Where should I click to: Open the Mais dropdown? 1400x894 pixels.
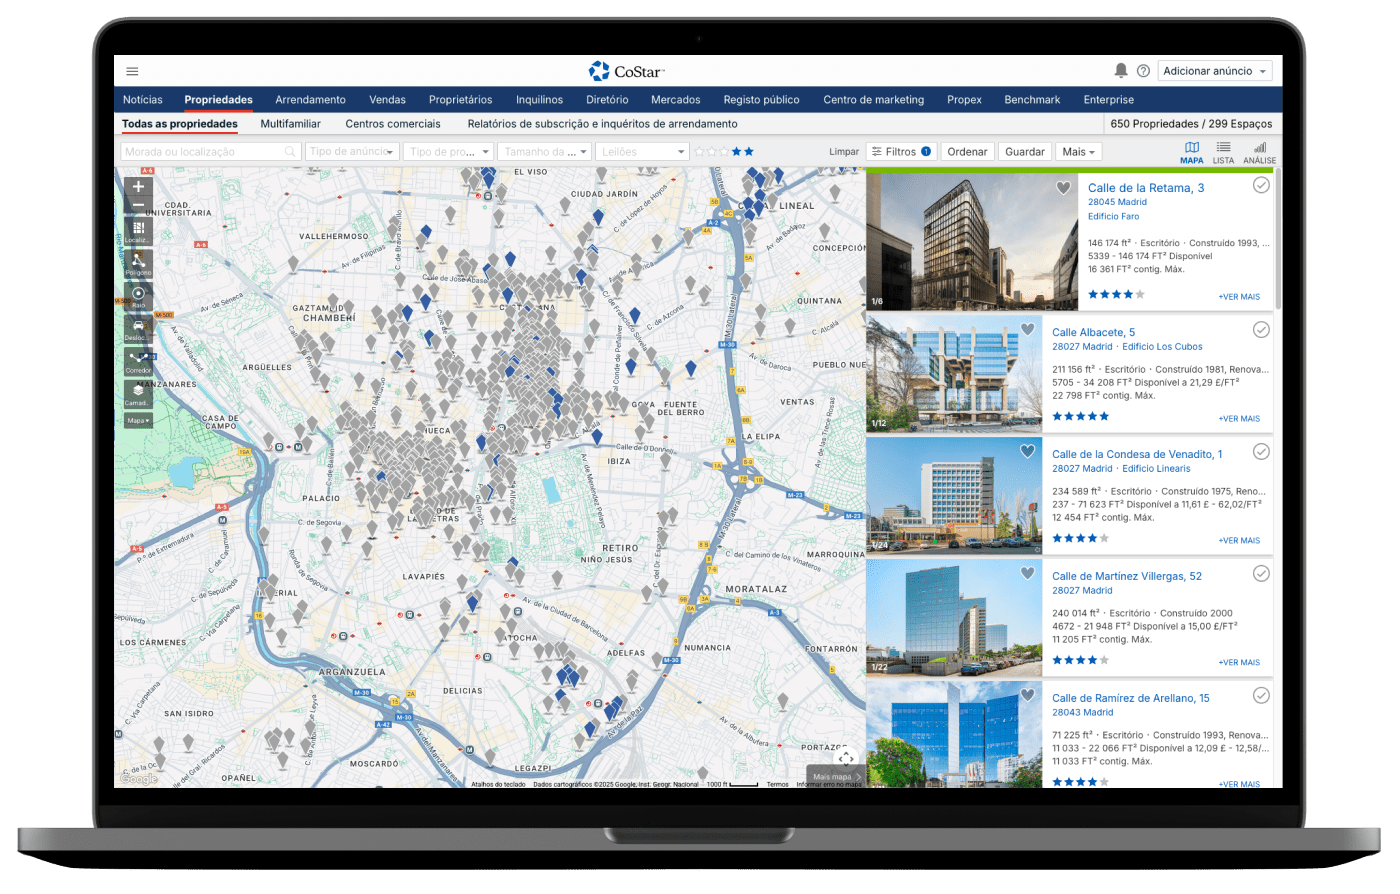coord(1079,152)
